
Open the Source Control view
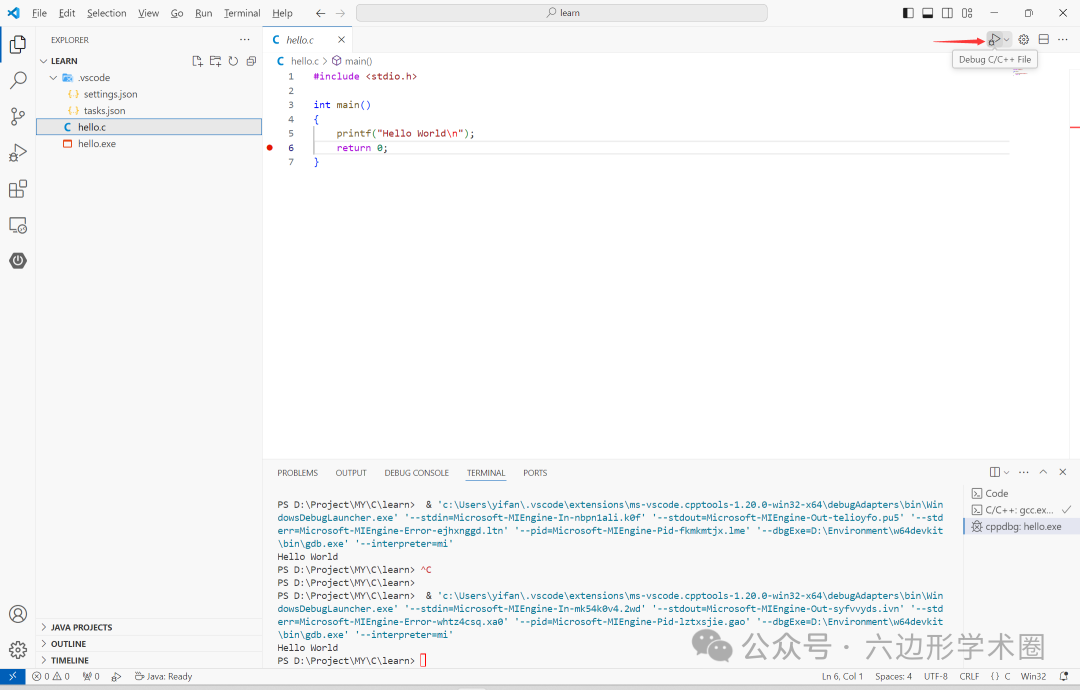[x=17, y=117]
